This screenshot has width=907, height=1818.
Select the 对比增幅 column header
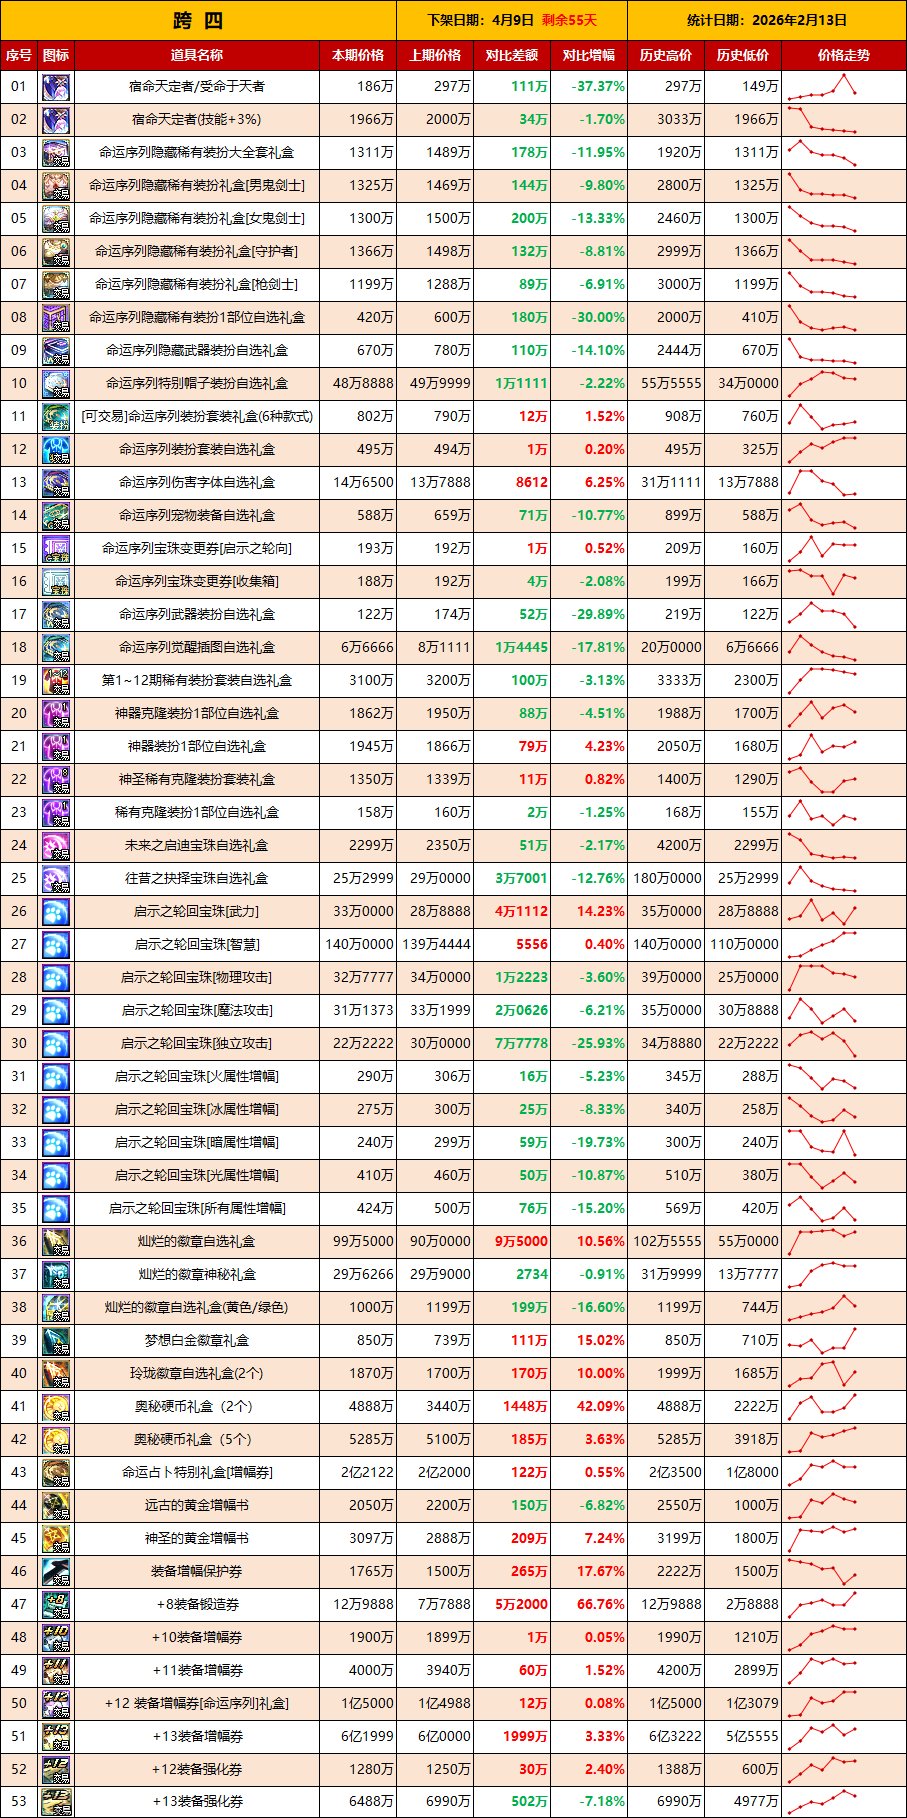(x=588, y=55)
